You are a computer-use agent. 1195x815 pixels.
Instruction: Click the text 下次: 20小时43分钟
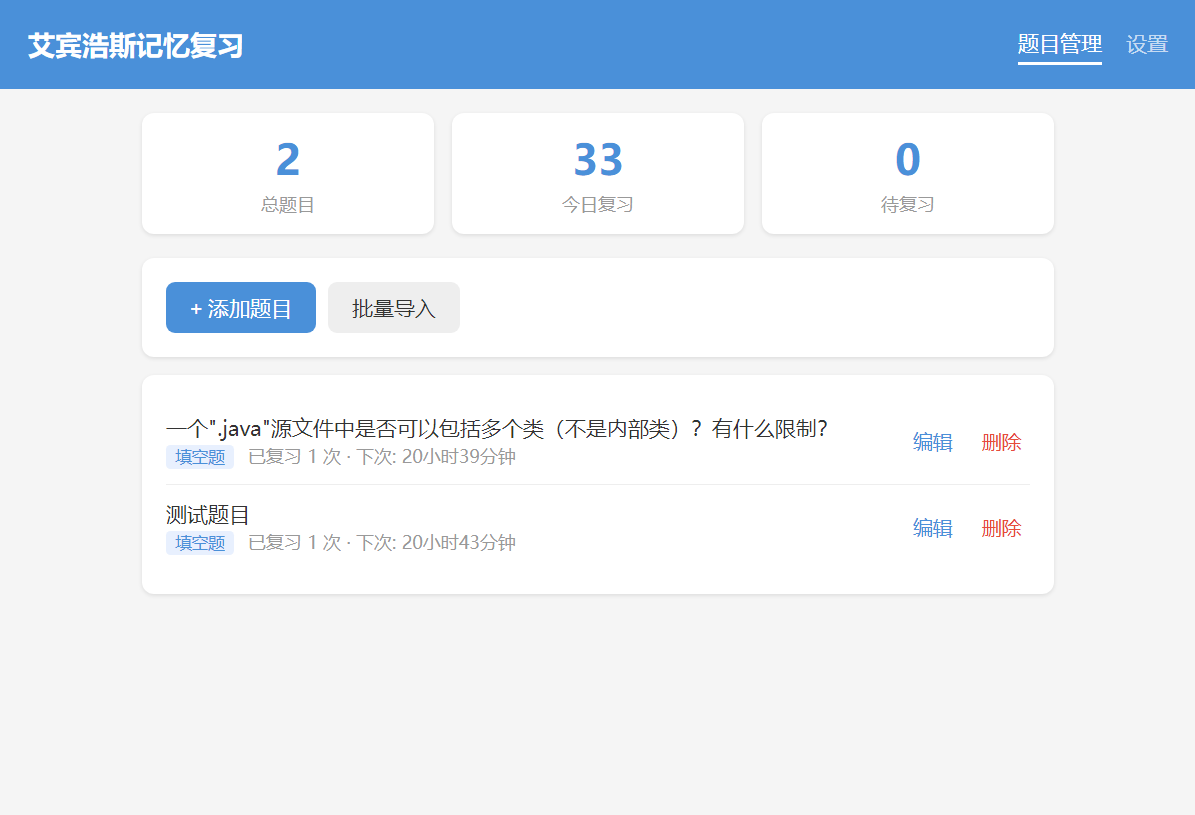coord(436,543)
